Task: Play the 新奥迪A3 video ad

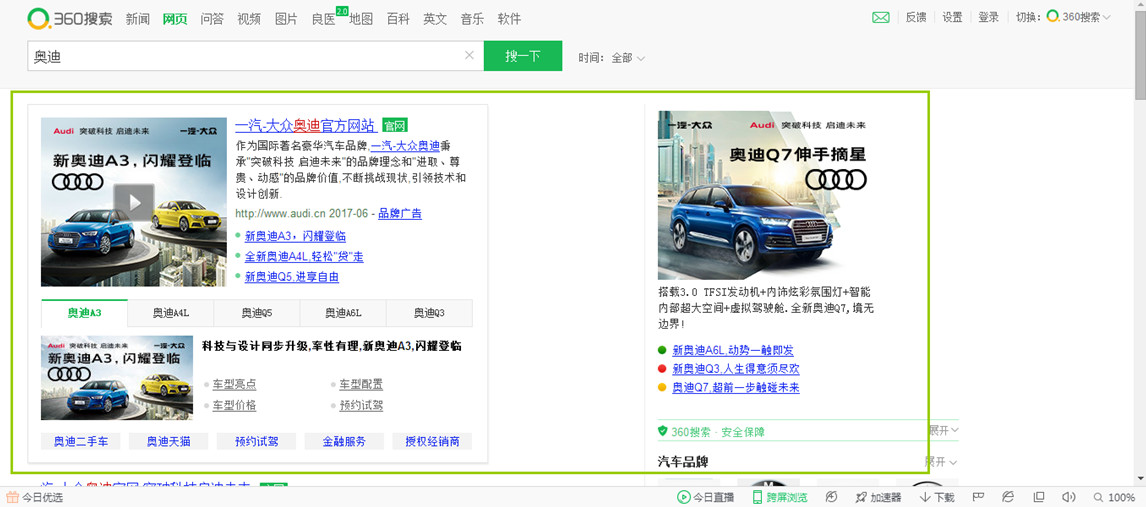Action: tap(134, 202)
